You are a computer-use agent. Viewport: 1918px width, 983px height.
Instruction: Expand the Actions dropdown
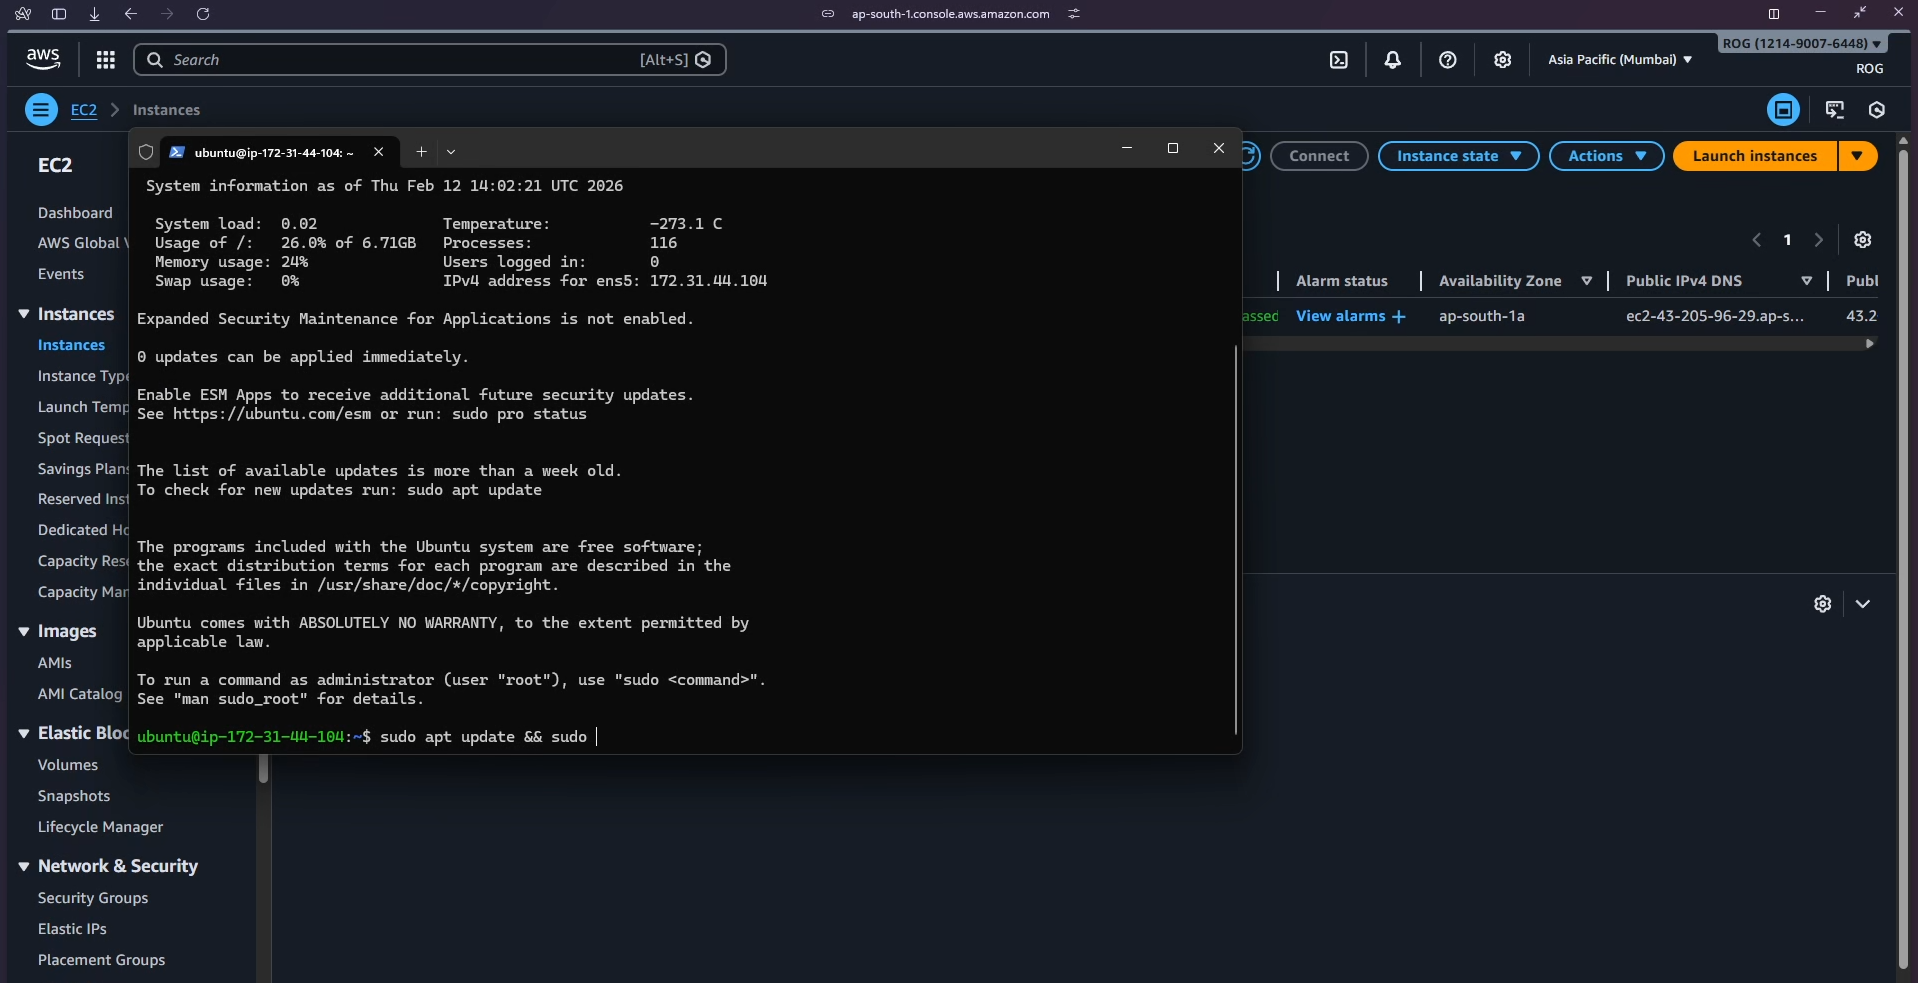1605,156
